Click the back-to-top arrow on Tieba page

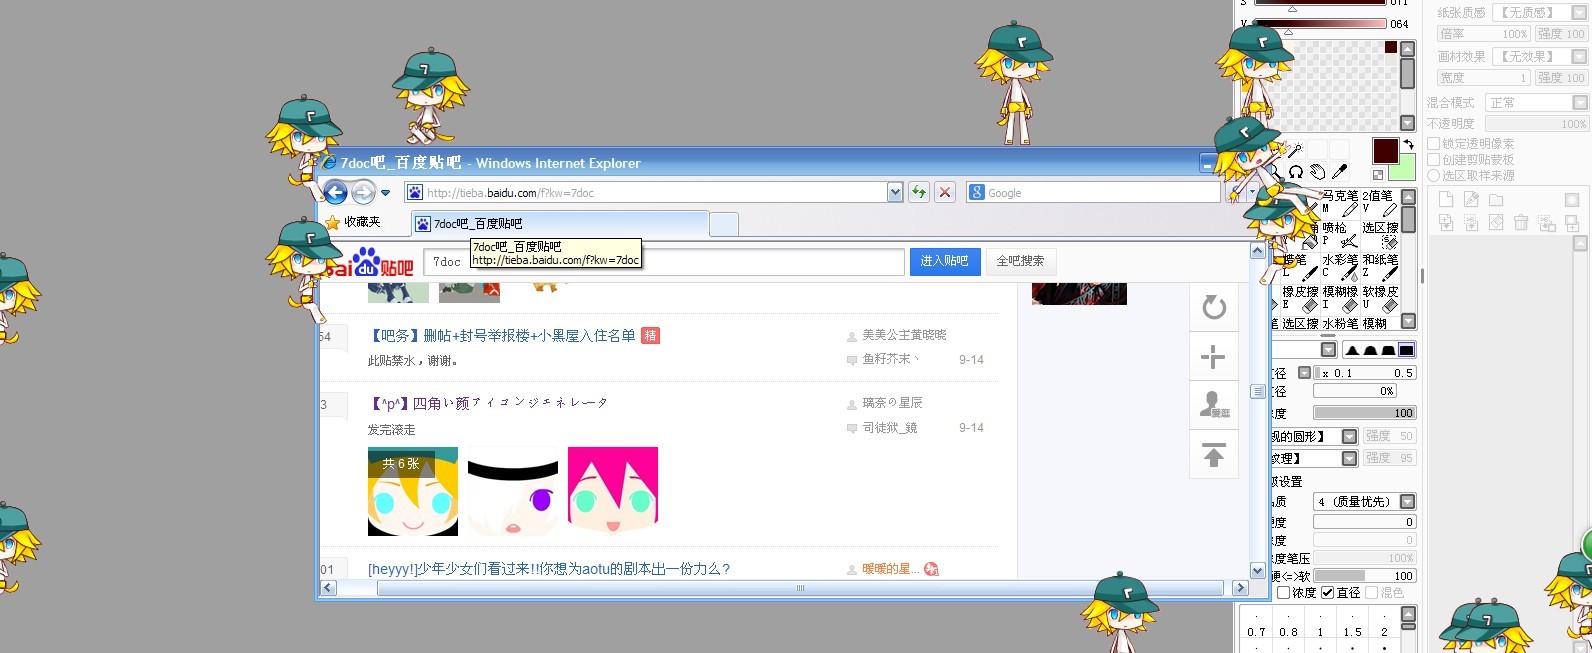1214,455
